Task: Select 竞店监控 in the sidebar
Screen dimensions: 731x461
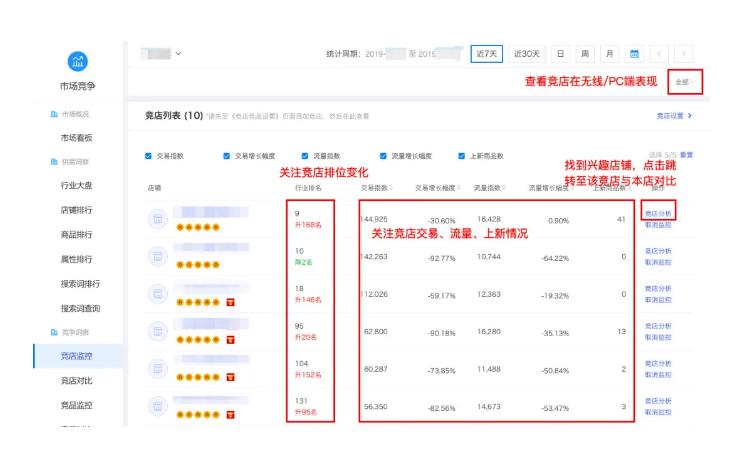Action: 78,356
